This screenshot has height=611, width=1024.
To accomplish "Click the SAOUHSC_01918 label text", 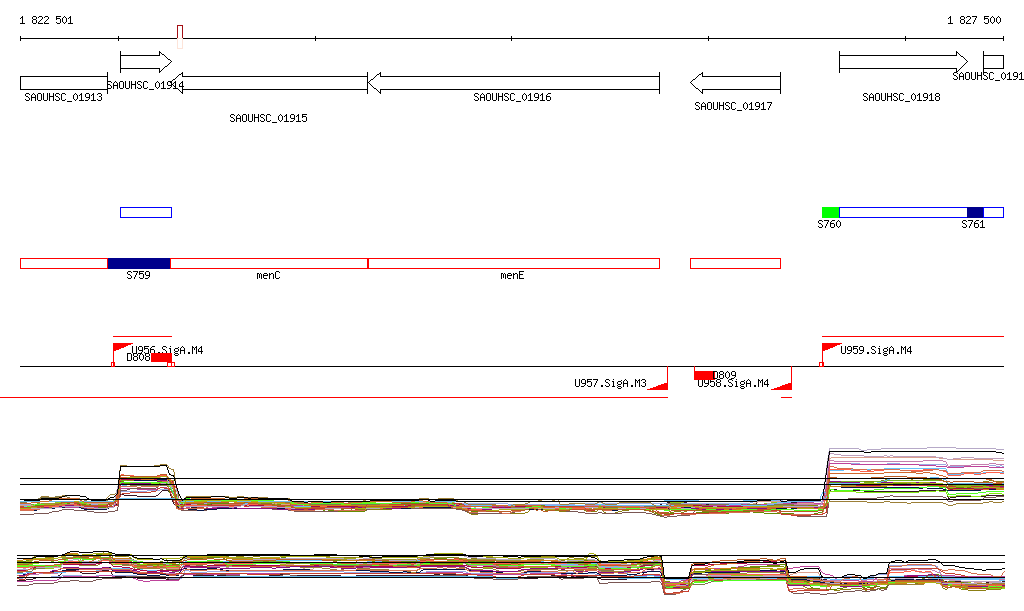I will click(901, 97).
